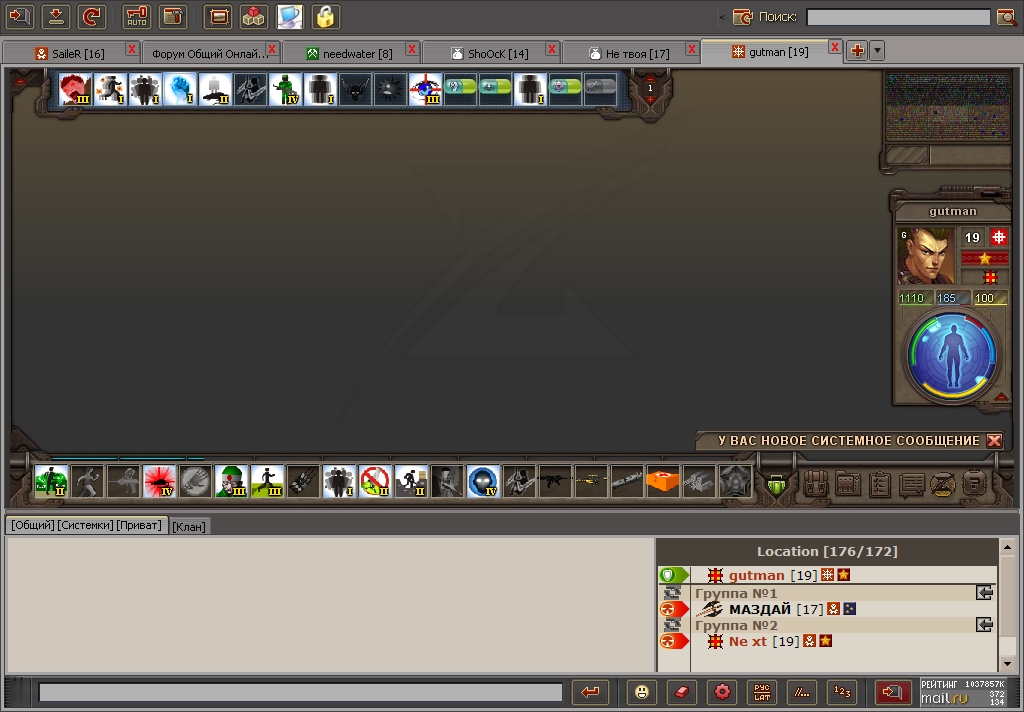
Task: Click the green soldier level IV perk
Action: [x=285, y=89]
